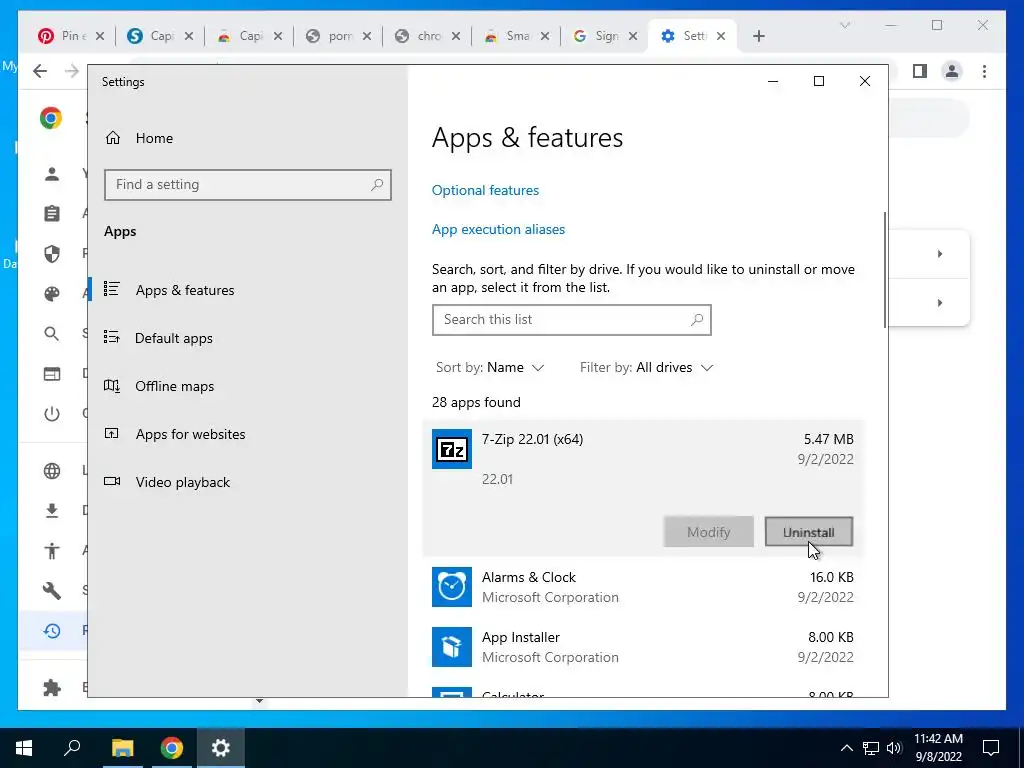Screen dimensions: 1024x768
Task: Open Chrome Appearance palette icon
Action: pos(52,294)
